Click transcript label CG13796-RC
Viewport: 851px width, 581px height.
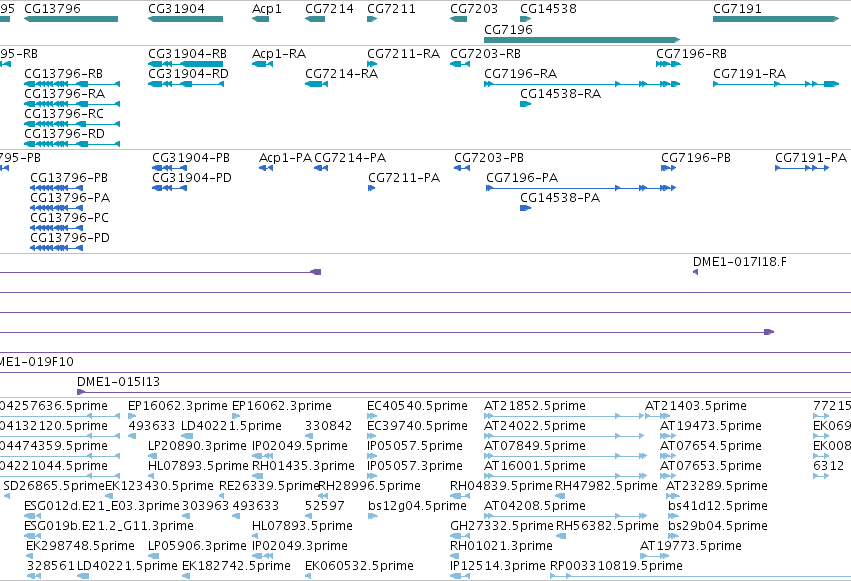pos(64,114)
